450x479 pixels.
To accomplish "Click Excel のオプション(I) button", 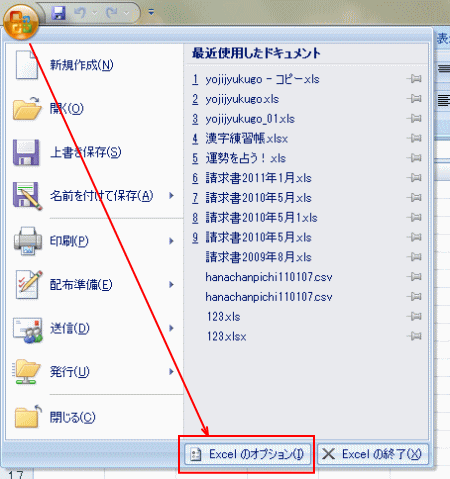I will (247, 454).
